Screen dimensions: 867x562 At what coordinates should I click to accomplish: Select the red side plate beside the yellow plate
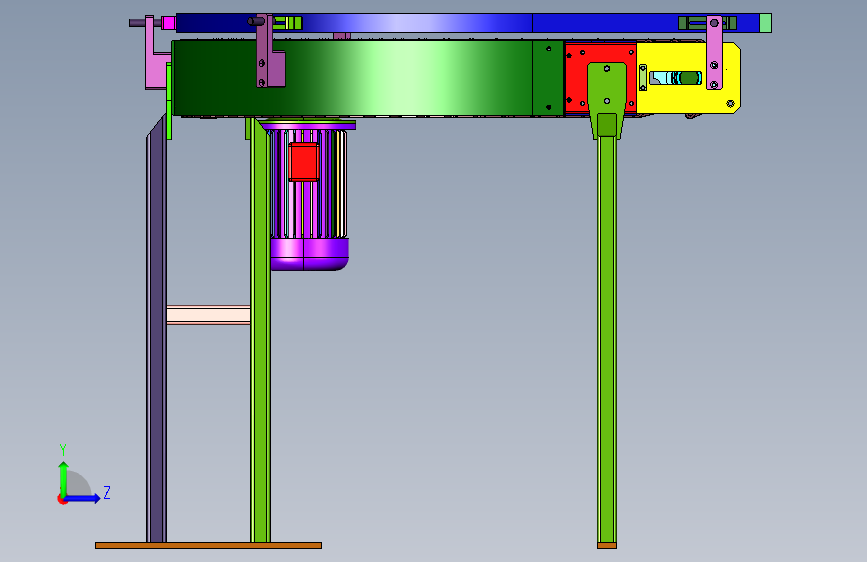[x=576, y=79]
